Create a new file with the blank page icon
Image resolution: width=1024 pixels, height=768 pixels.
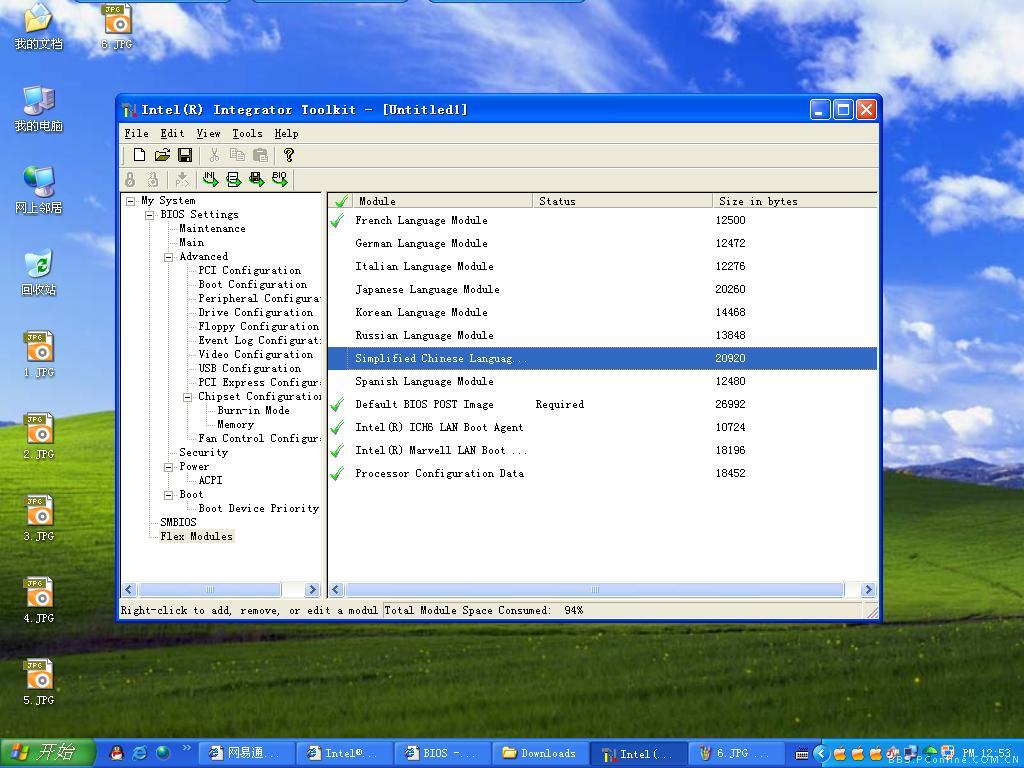click(x=139, y=155)
